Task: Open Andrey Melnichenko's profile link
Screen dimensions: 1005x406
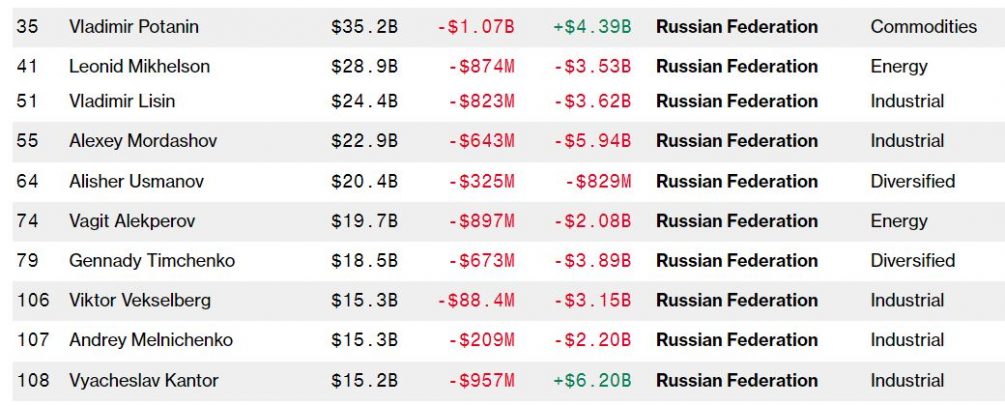Action: (151, 340)
